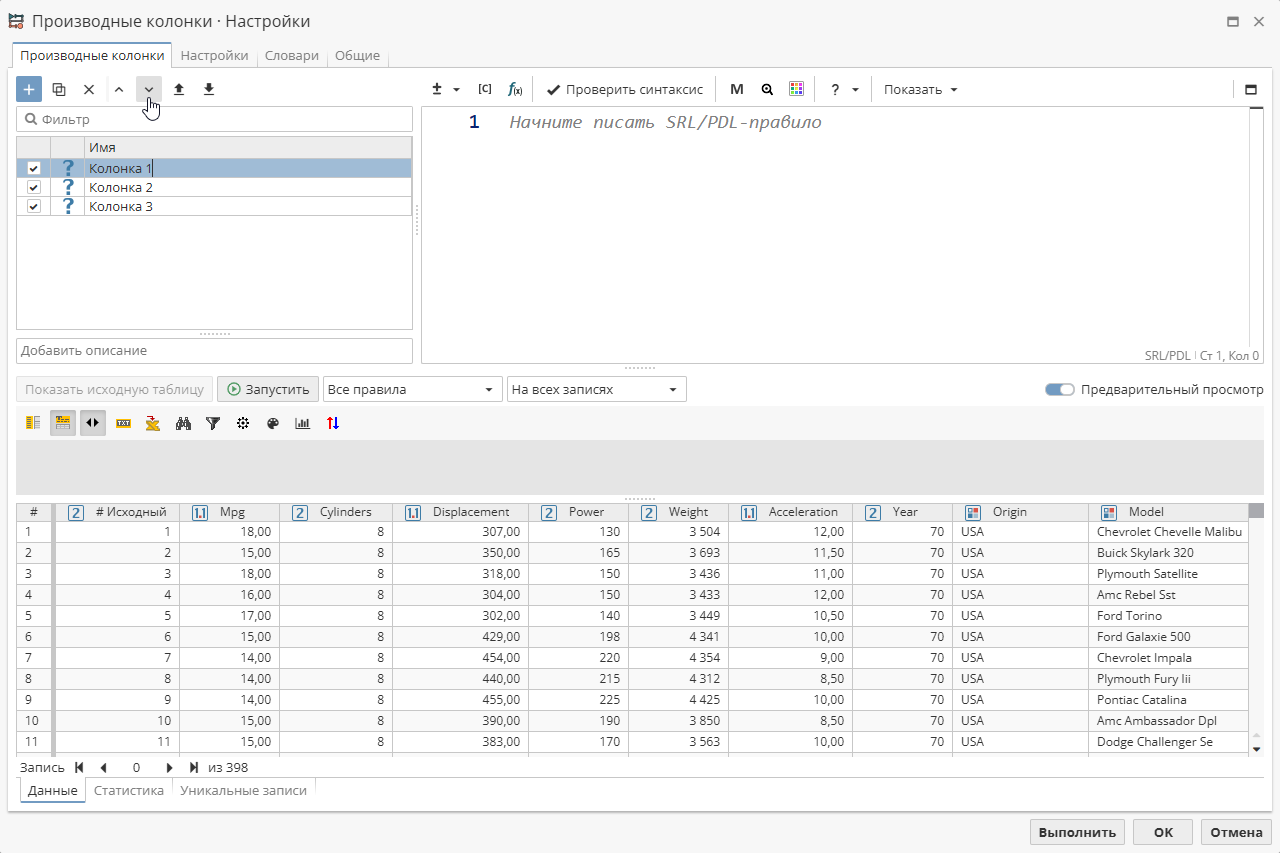The image size is (1280, 853).
Task: Uncheck the Колонка 1 checkbox
Action: (34, 169)
